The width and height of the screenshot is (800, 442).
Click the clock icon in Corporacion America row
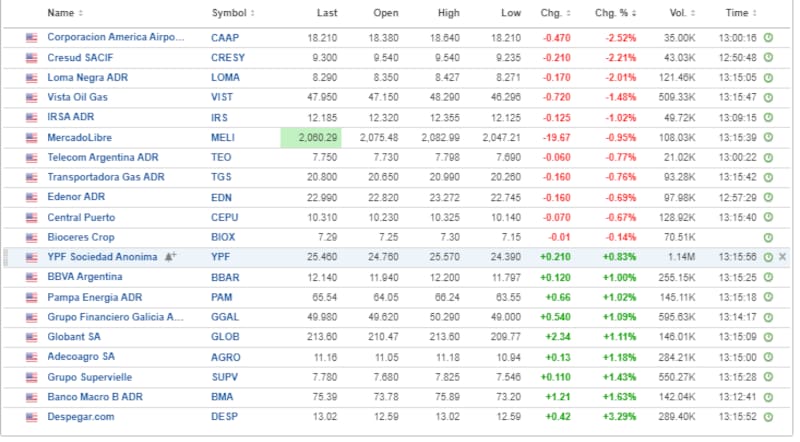pos(767,37)
